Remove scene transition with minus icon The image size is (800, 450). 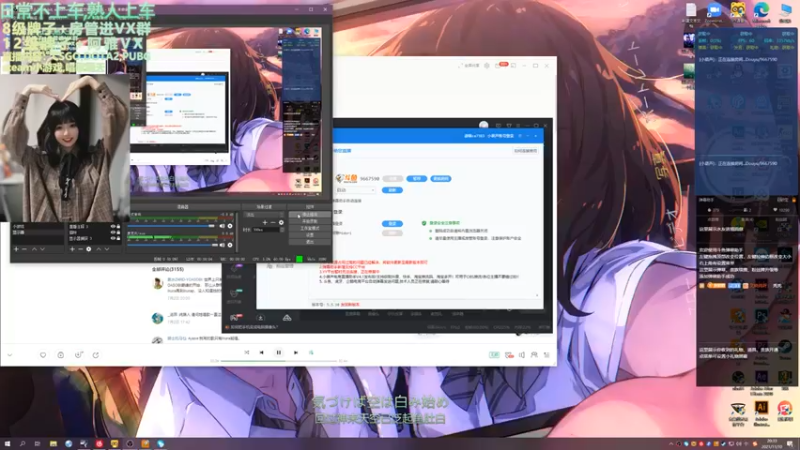tap(273, 222)
